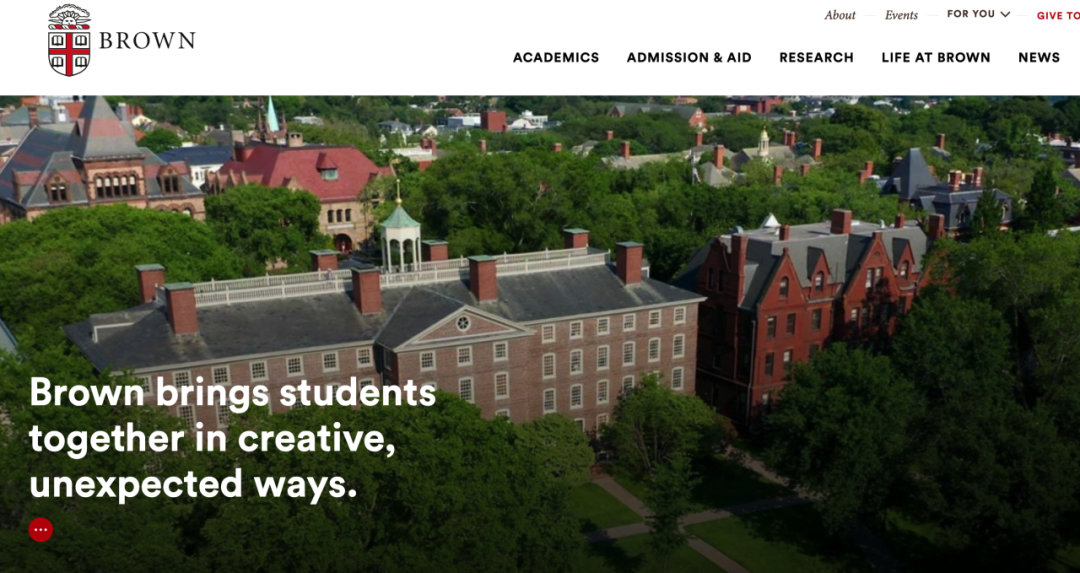
Task: Navigate to the NEWS section
Action: 1039,58
